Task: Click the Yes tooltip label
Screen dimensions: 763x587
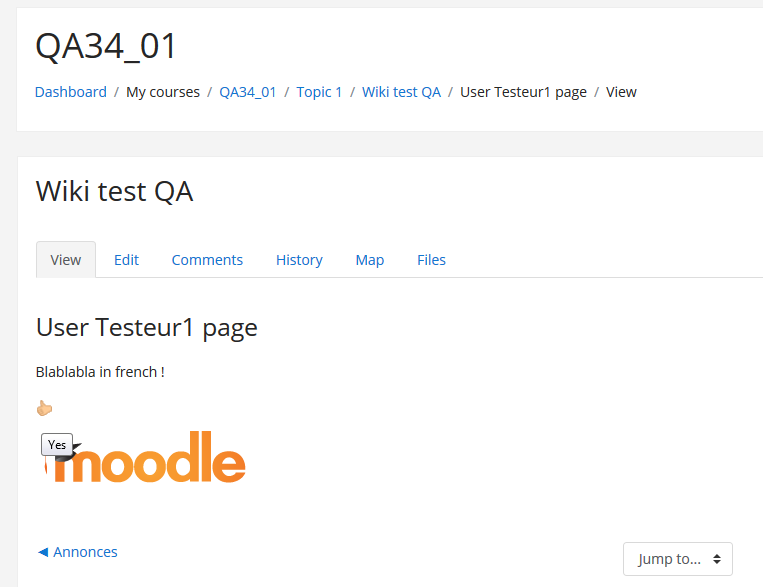Action: click(x=57, y=444)
